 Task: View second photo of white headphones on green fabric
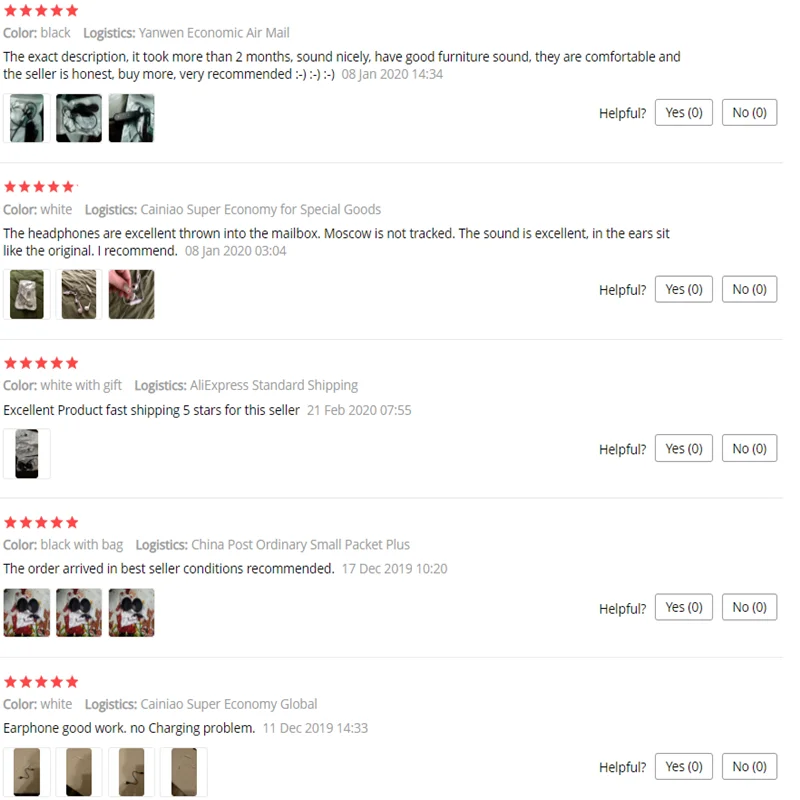tap(79, 294)
